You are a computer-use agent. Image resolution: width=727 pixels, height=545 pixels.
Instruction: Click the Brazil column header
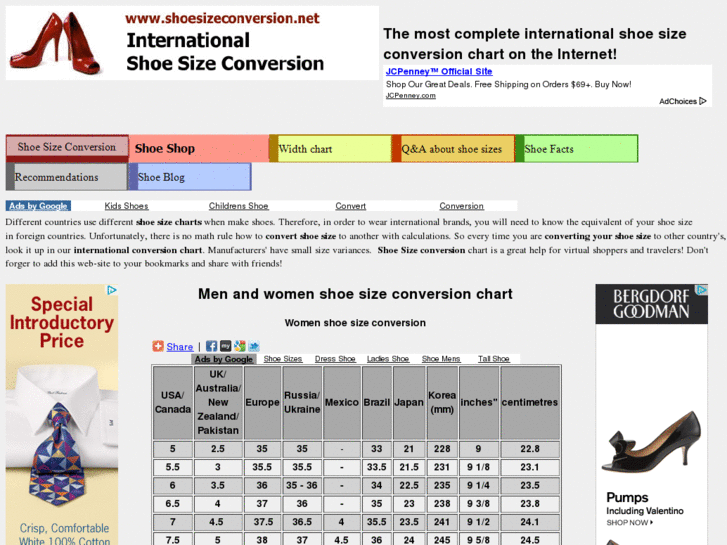pyautogui.click(x=376, y=402)
